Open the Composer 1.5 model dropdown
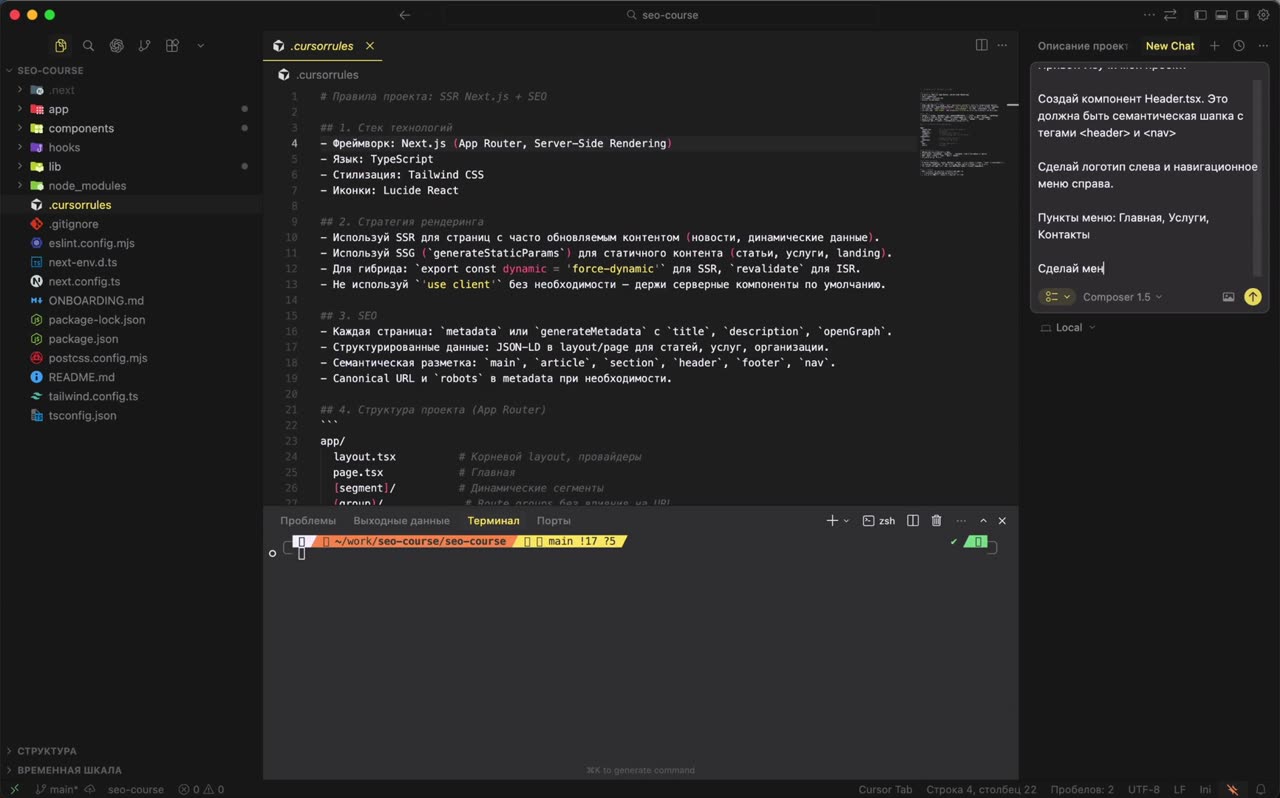 pos(1123,297)
